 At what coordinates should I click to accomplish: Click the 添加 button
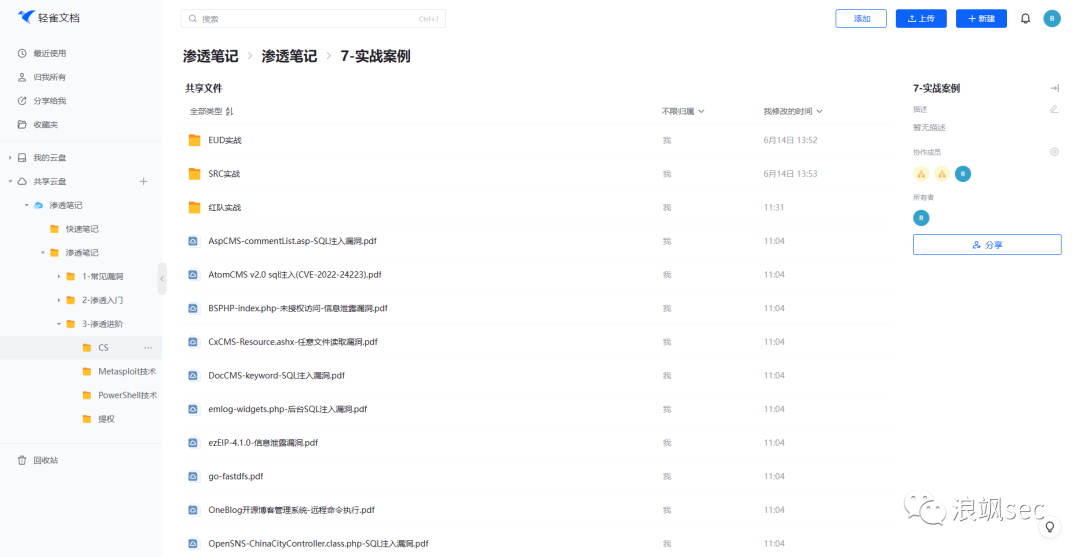tap(861, 19)
